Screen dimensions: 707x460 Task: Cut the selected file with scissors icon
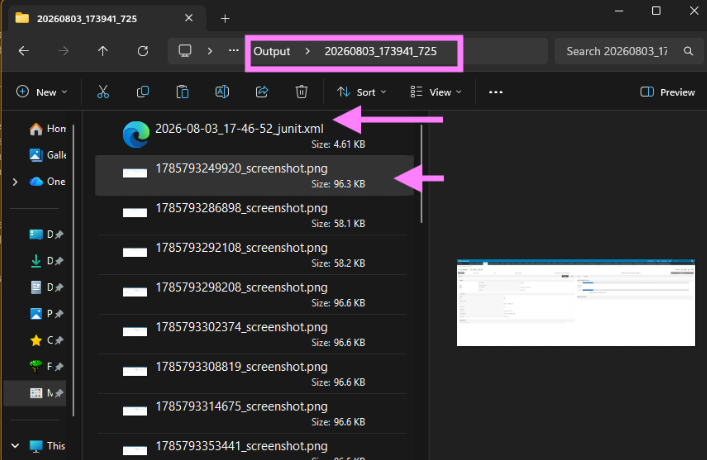coord(103,92)
